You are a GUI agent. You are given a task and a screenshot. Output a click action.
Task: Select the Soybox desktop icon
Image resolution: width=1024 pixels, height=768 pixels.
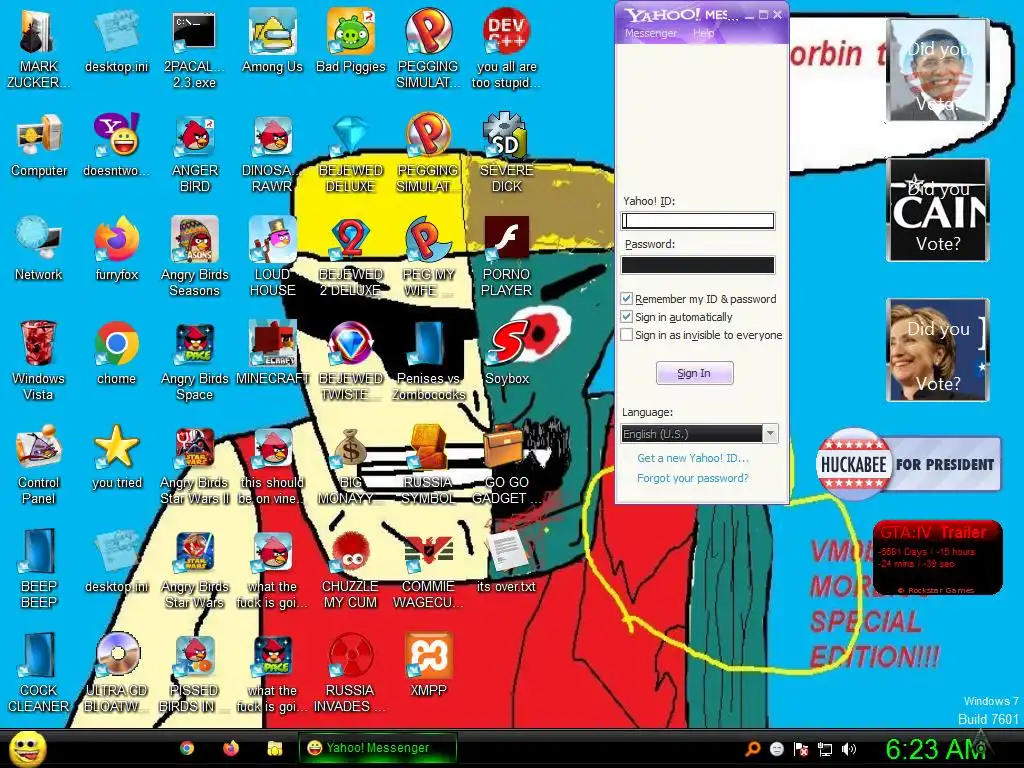tap(507, 353)
